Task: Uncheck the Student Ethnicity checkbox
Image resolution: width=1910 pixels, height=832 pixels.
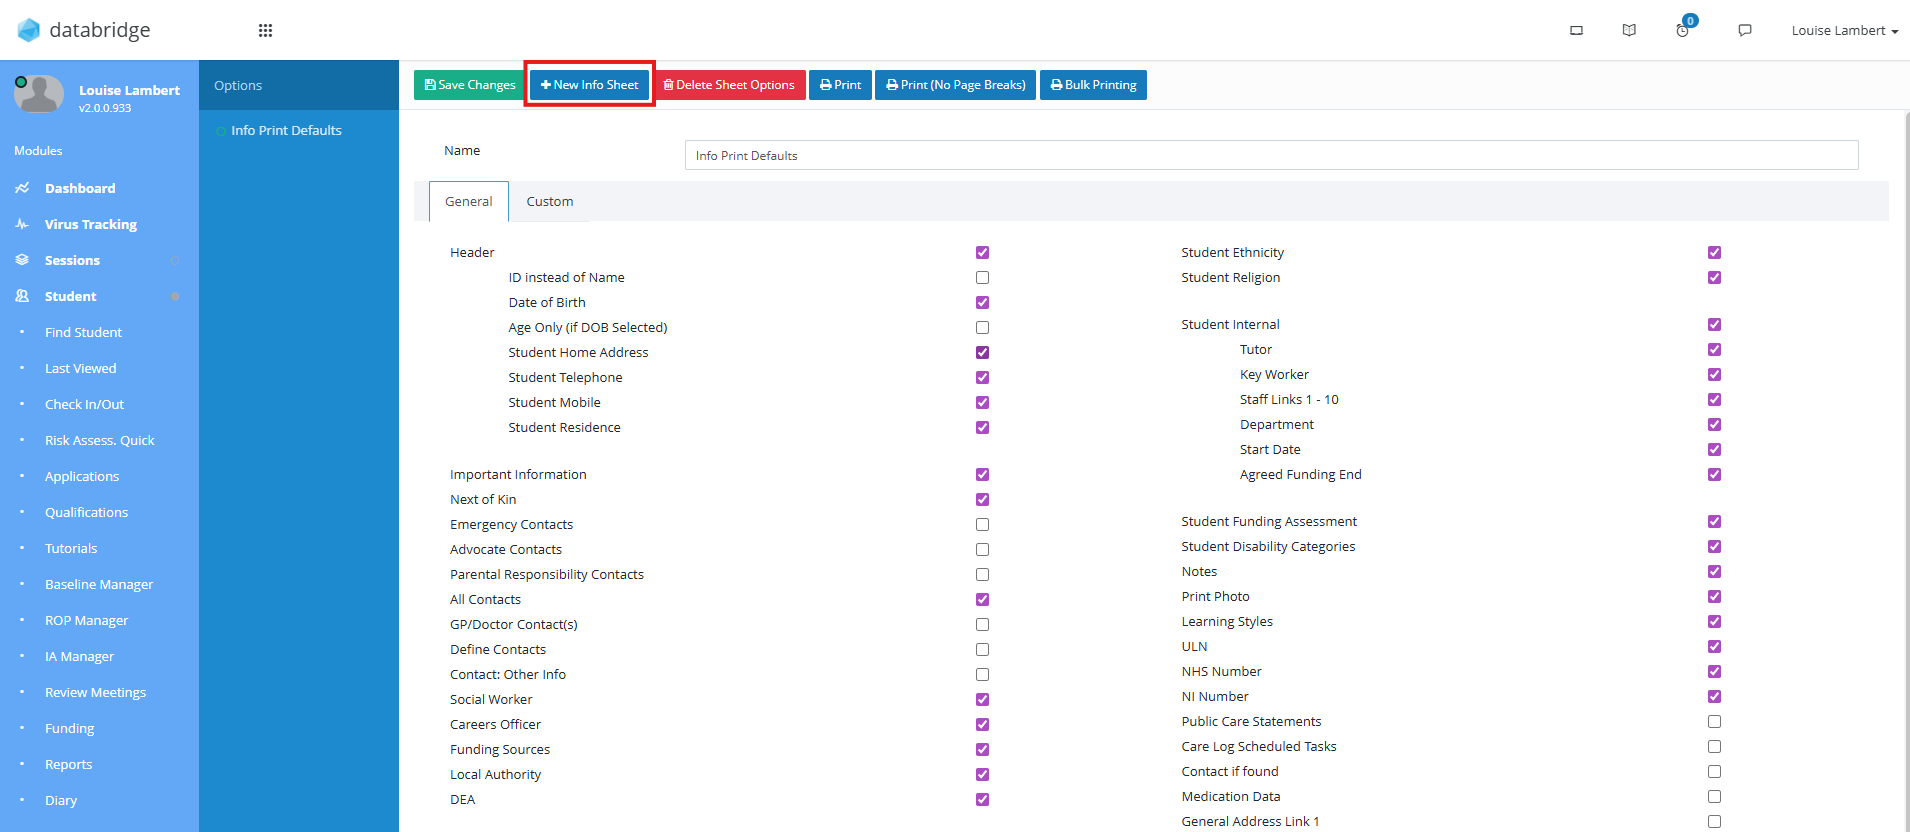Action: tap(1714, 253)
